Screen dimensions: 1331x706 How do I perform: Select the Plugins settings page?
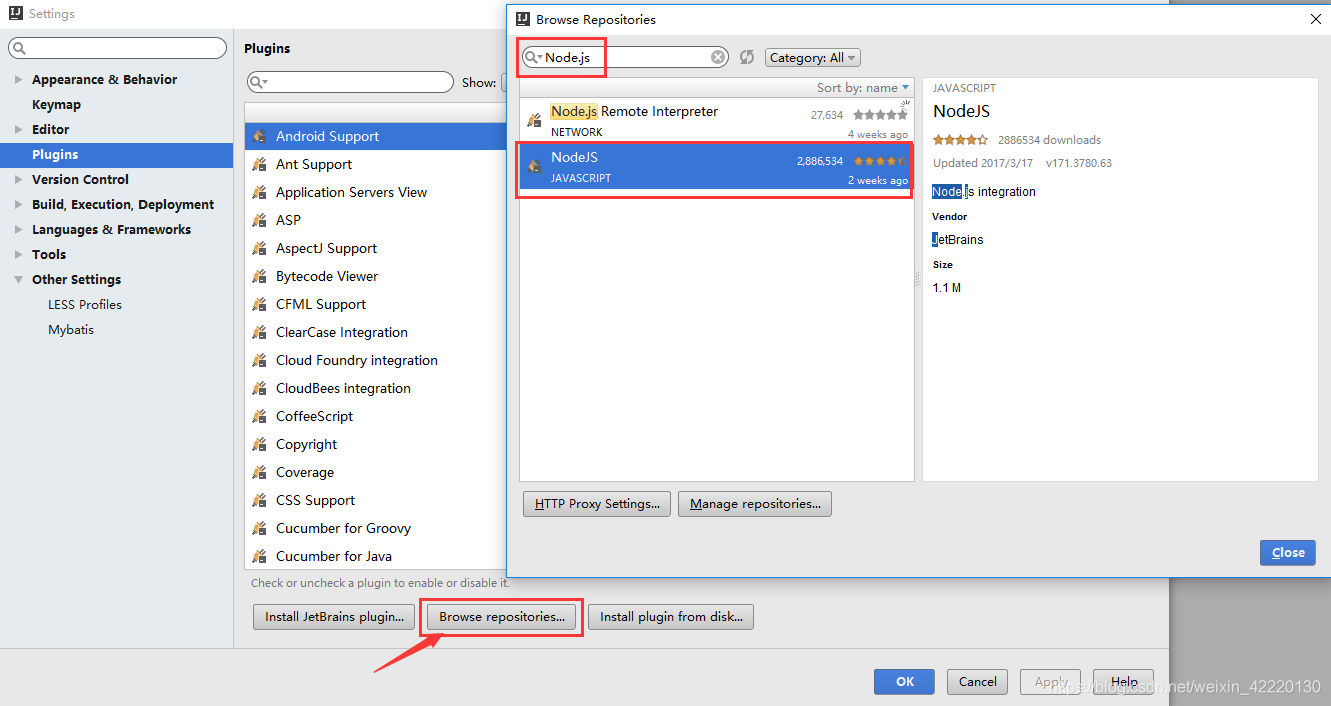[116, 154]
